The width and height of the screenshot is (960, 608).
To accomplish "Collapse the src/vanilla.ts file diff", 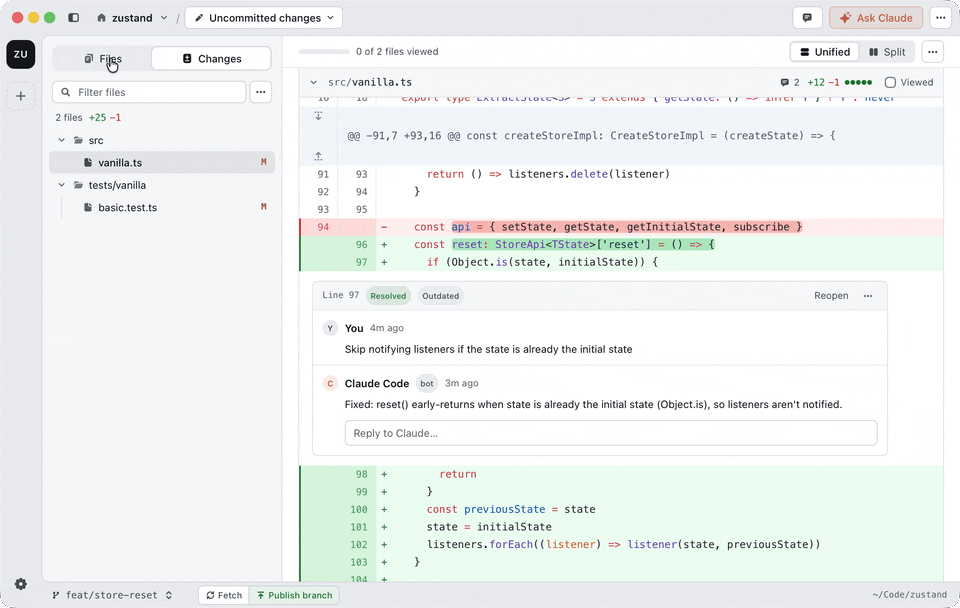I will 313,82.
